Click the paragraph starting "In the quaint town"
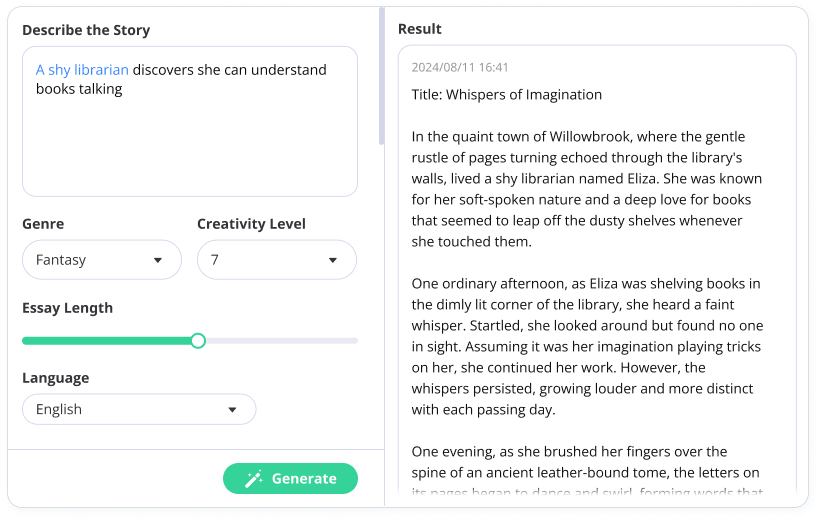This screenshot has width=820, height=520. point(586,189)
